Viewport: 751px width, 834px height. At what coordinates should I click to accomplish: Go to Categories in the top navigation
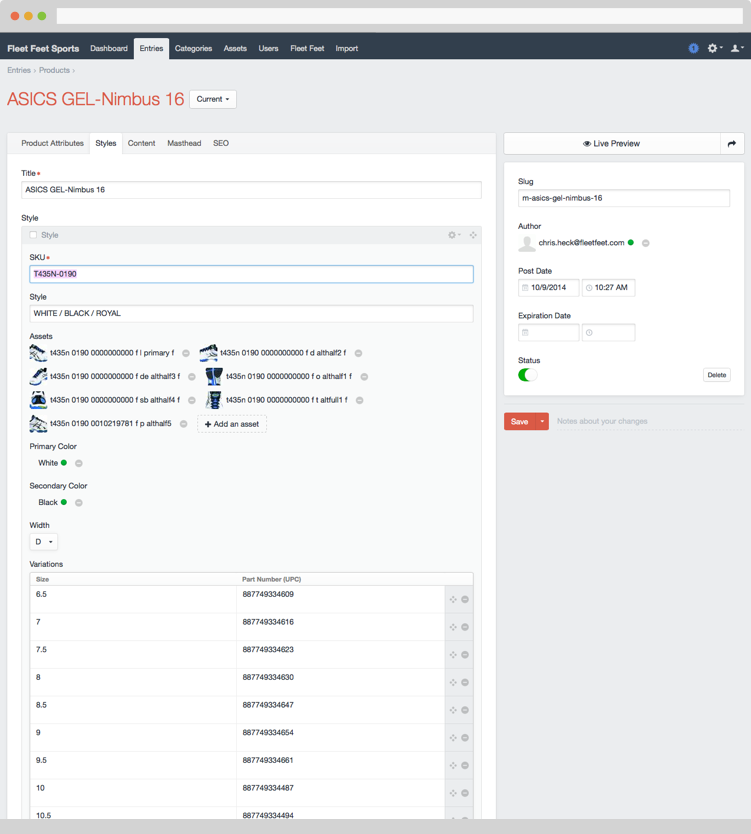[194, 48]
